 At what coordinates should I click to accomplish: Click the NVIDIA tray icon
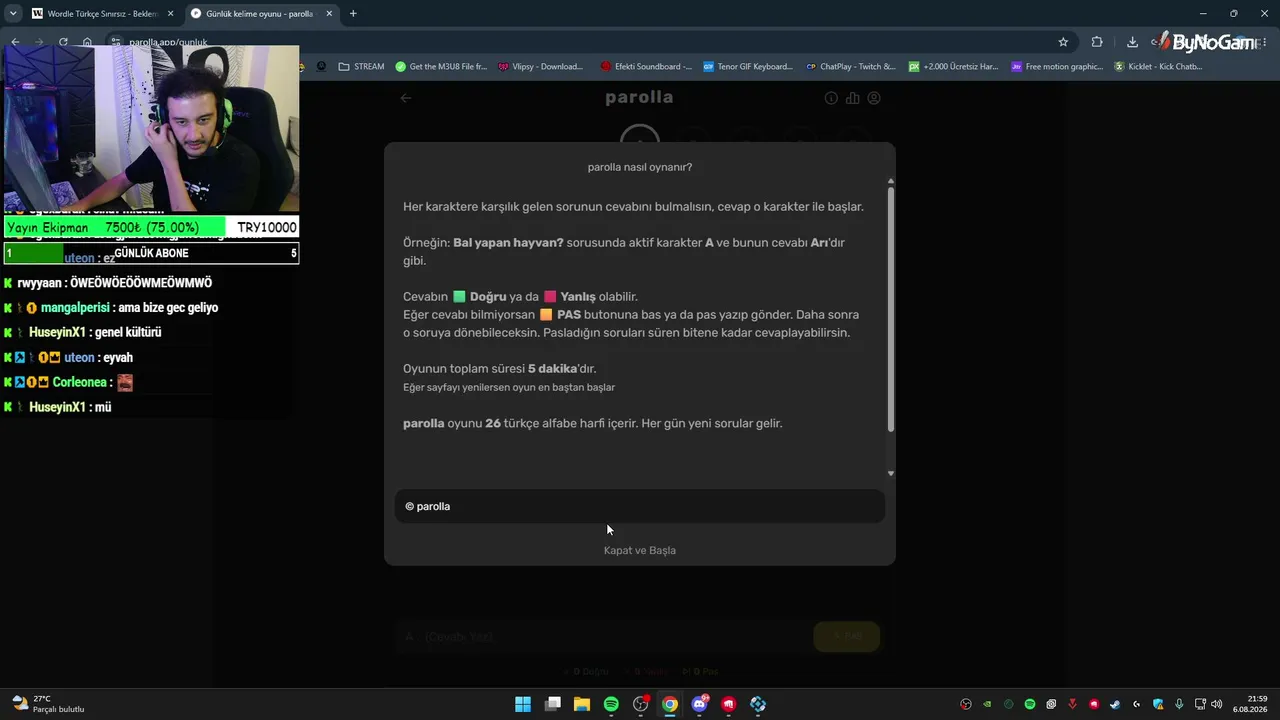[987, 704]
